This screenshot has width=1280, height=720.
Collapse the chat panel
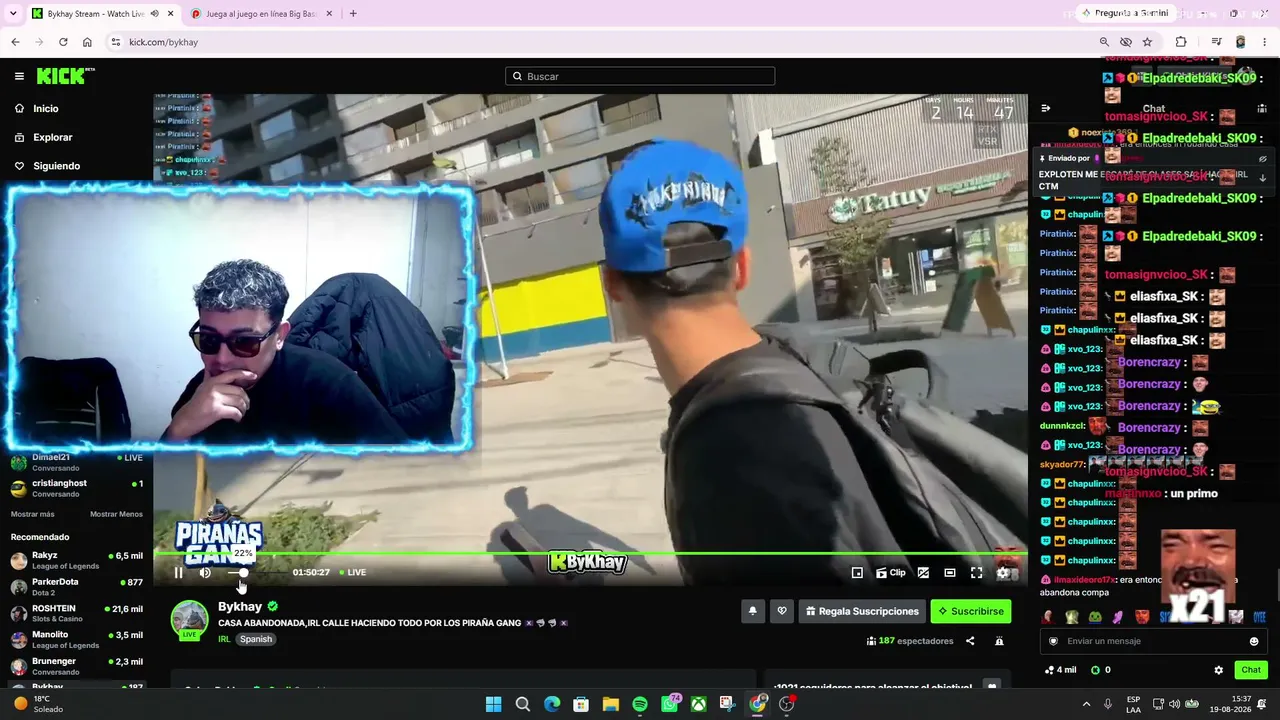point(1045,108)
